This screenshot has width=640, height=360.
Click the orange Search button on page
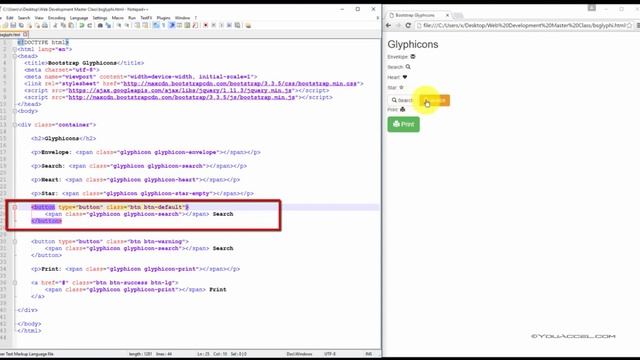435,100
